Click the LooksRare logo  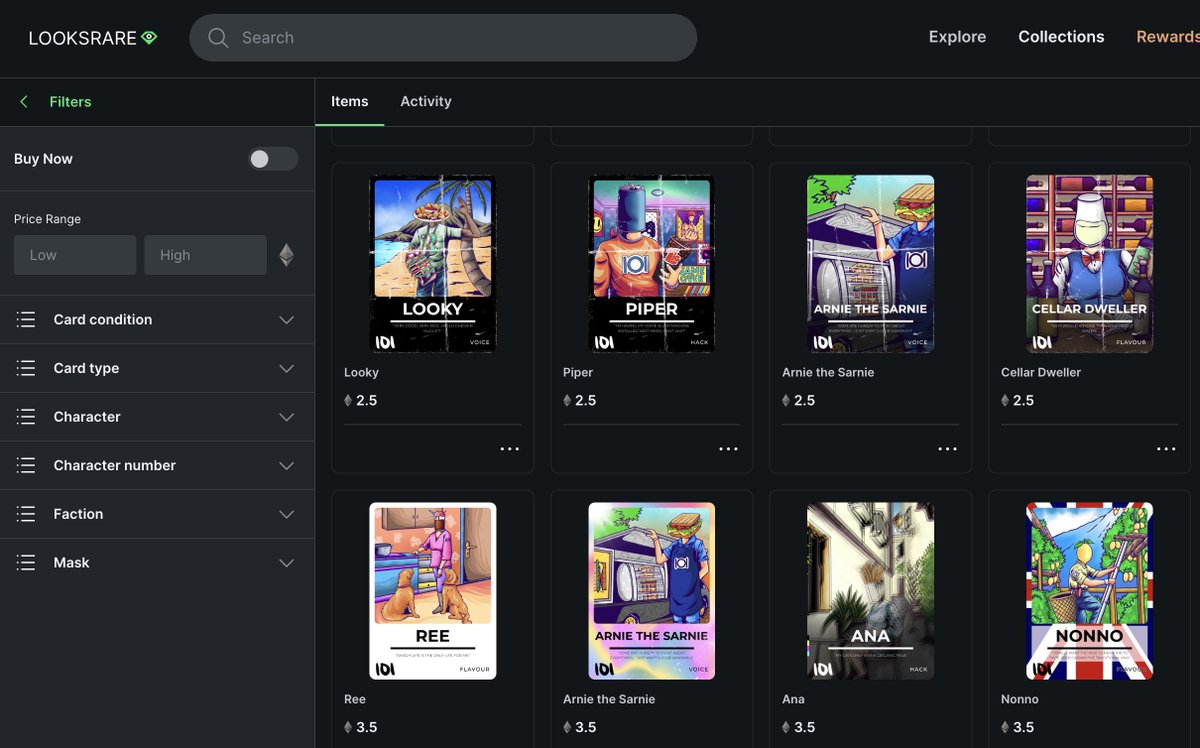(x=93, y=38)
